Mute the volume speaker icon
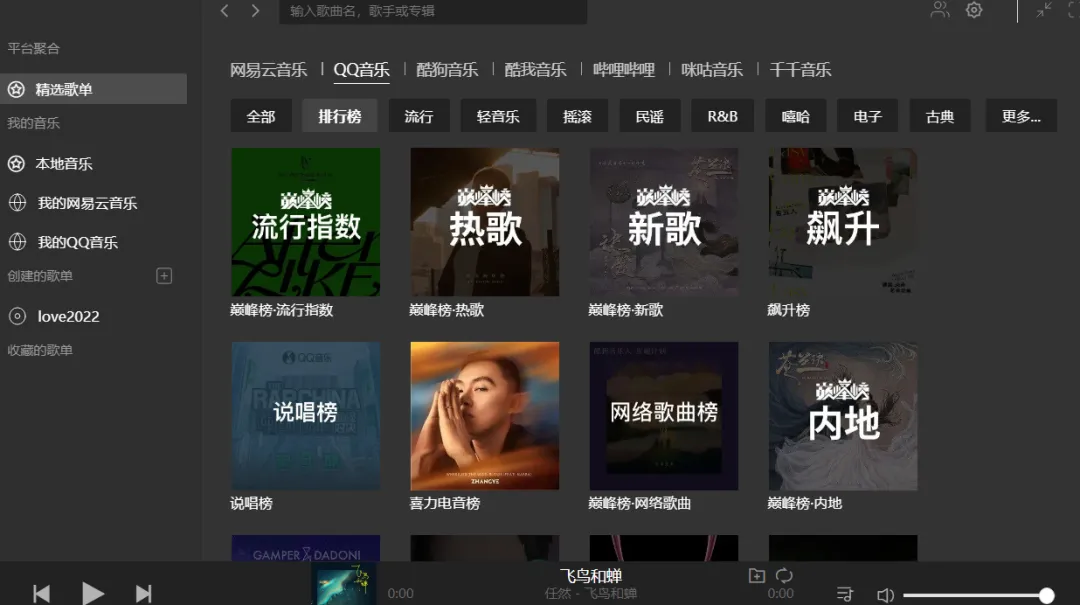Viewport: 1080px width, 605px height. pyautogui.click(x=885, y=595)
